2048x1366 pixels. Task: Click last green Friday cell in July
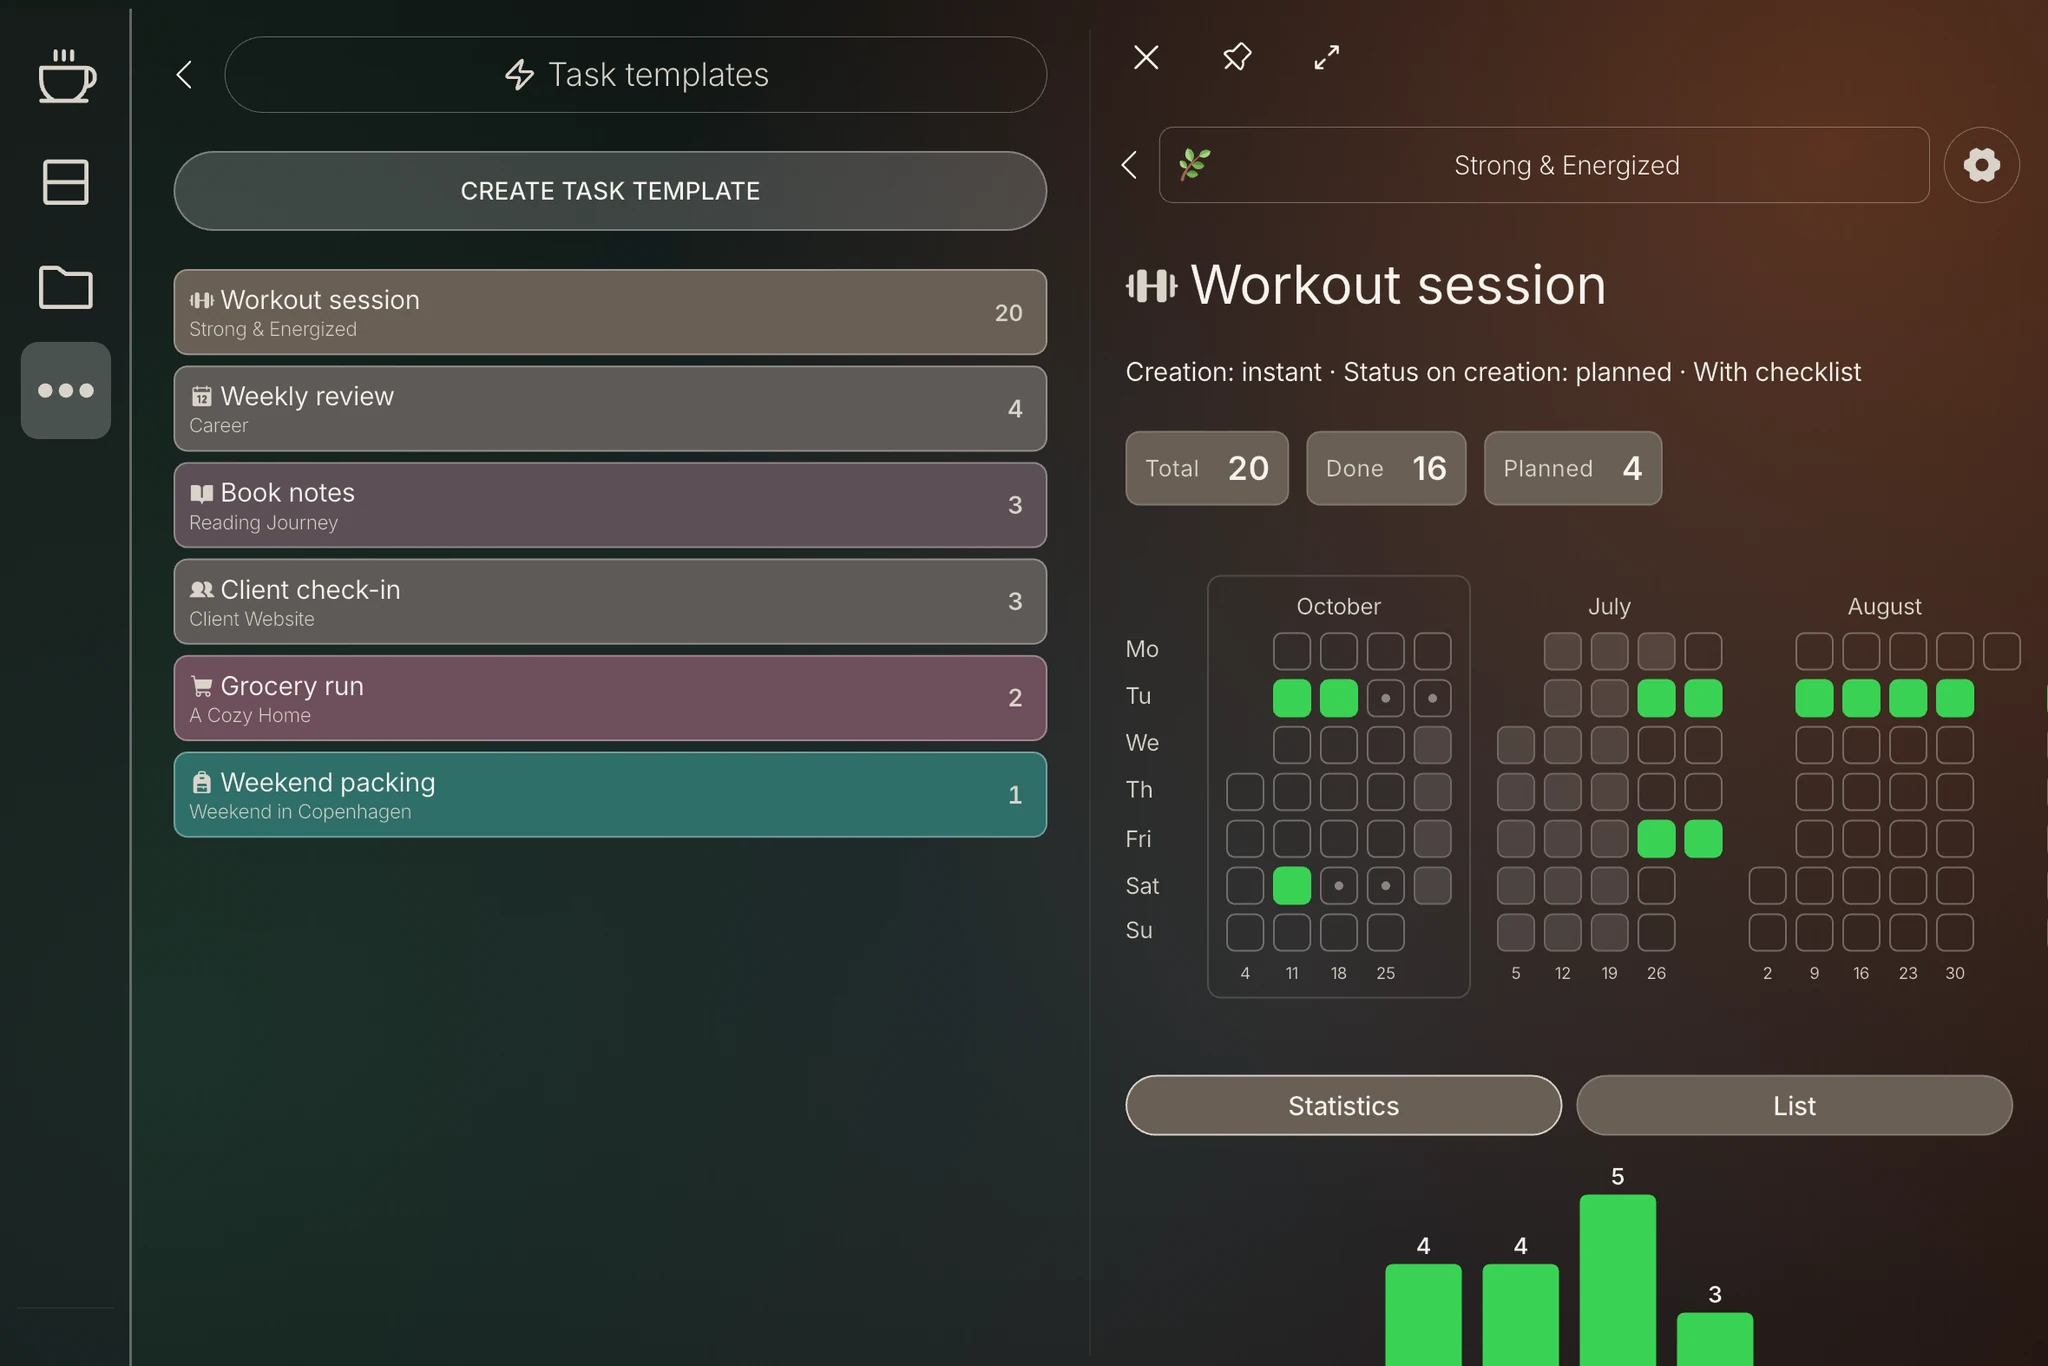(x=1703, y=839)
